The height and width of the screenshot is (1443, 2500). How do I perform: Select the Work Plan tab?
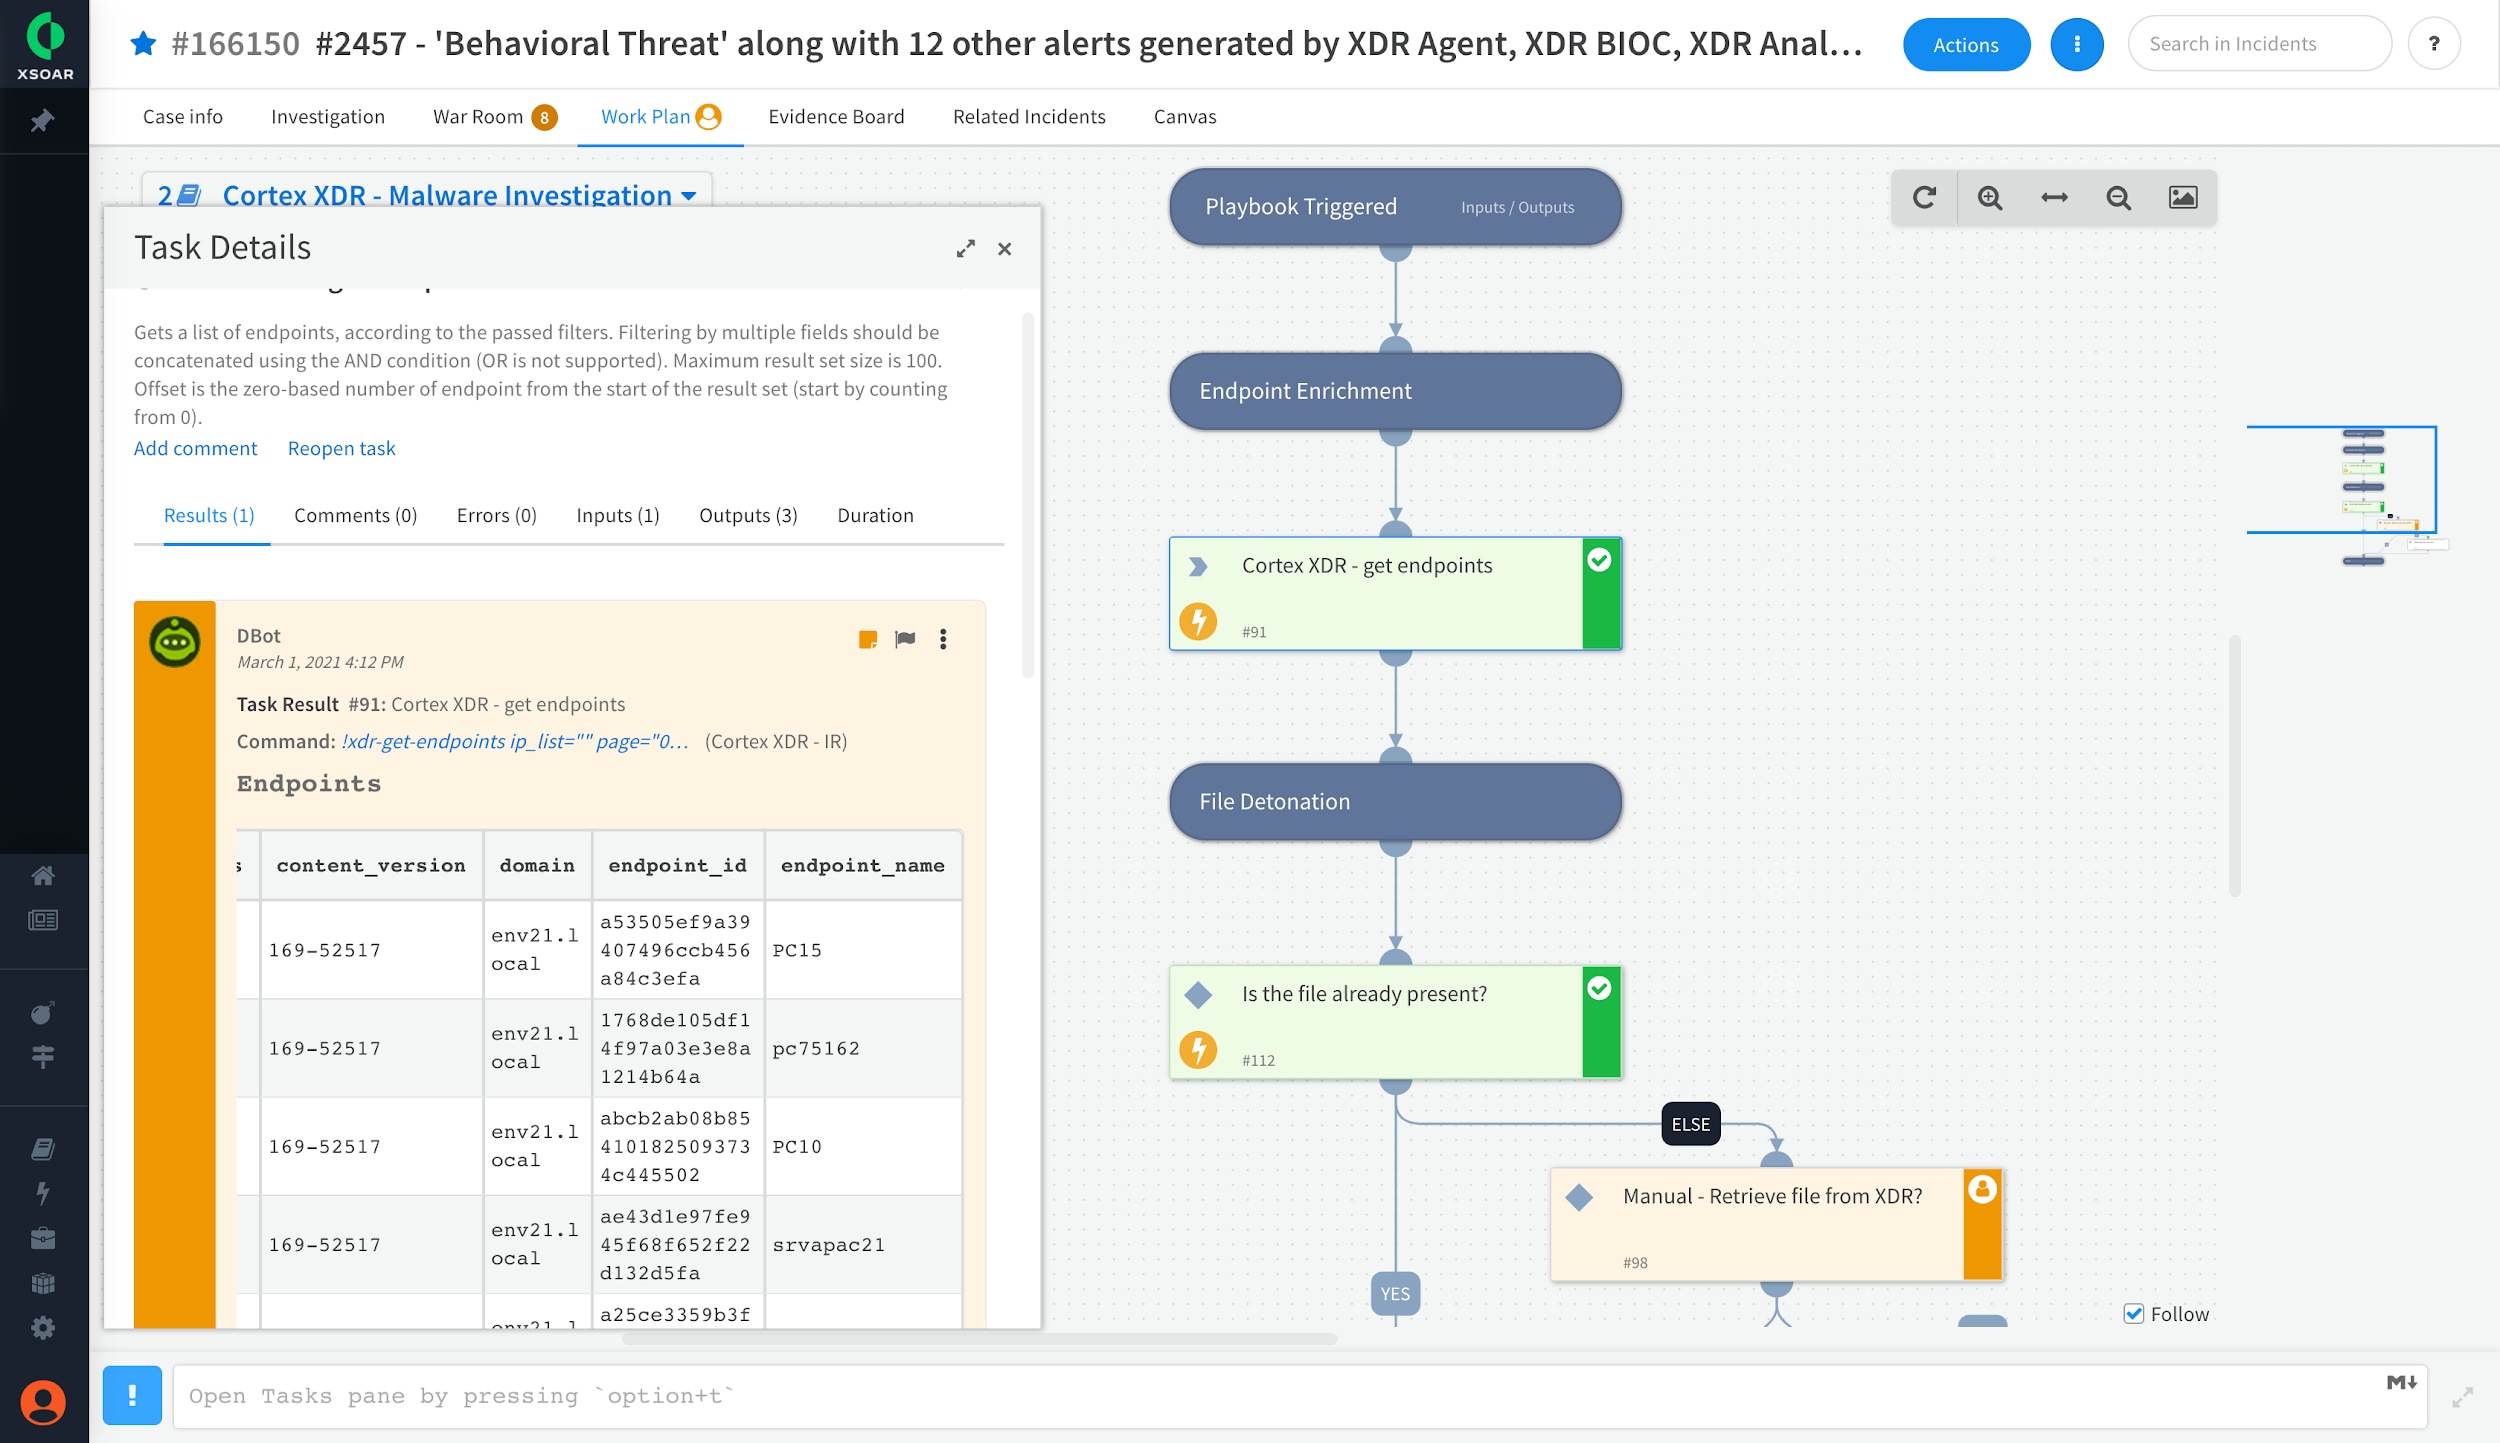click(660, 116)
